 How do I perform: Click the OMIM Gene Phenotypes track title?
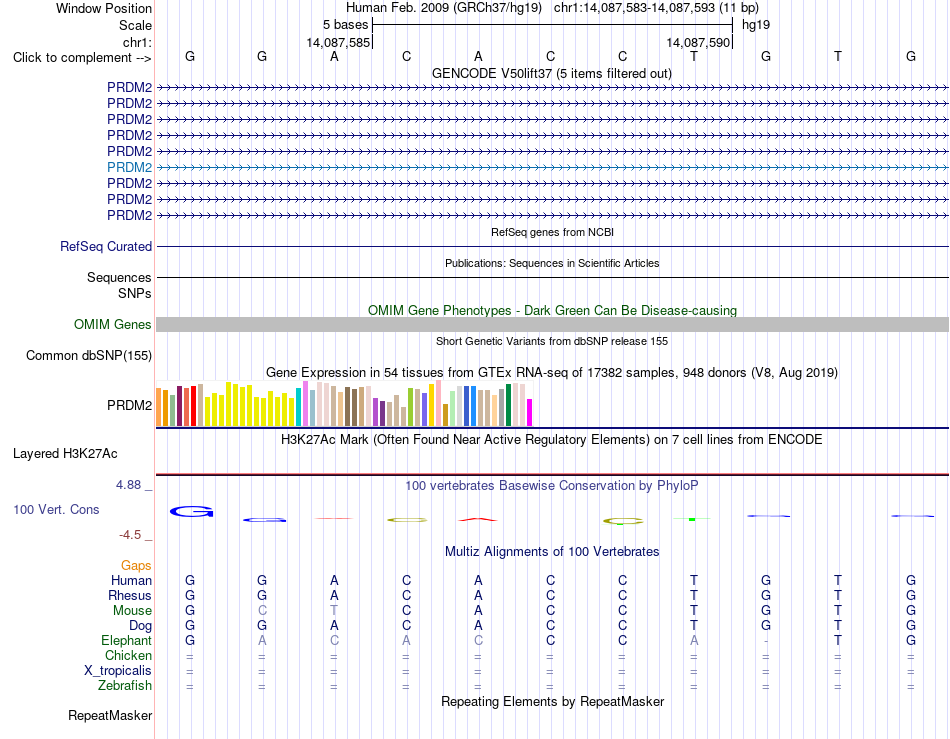click(x=553, y=310)
